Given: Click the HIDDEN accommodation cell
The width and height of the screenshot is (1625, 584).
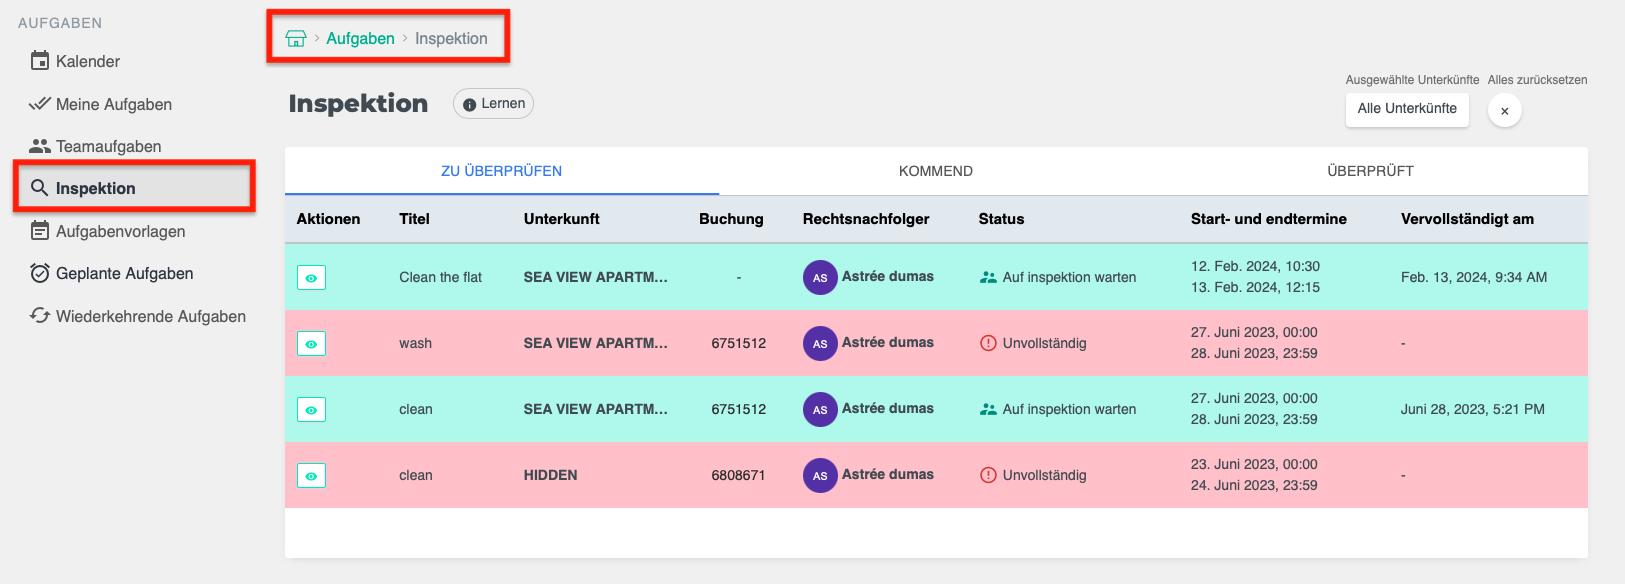Looking at the screenshot, I should [x=550, y=475].
